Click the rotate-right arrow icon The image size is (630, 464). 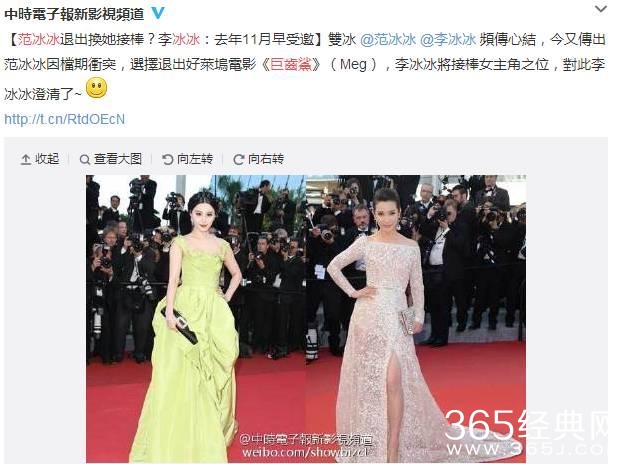(x=238, y=159)
